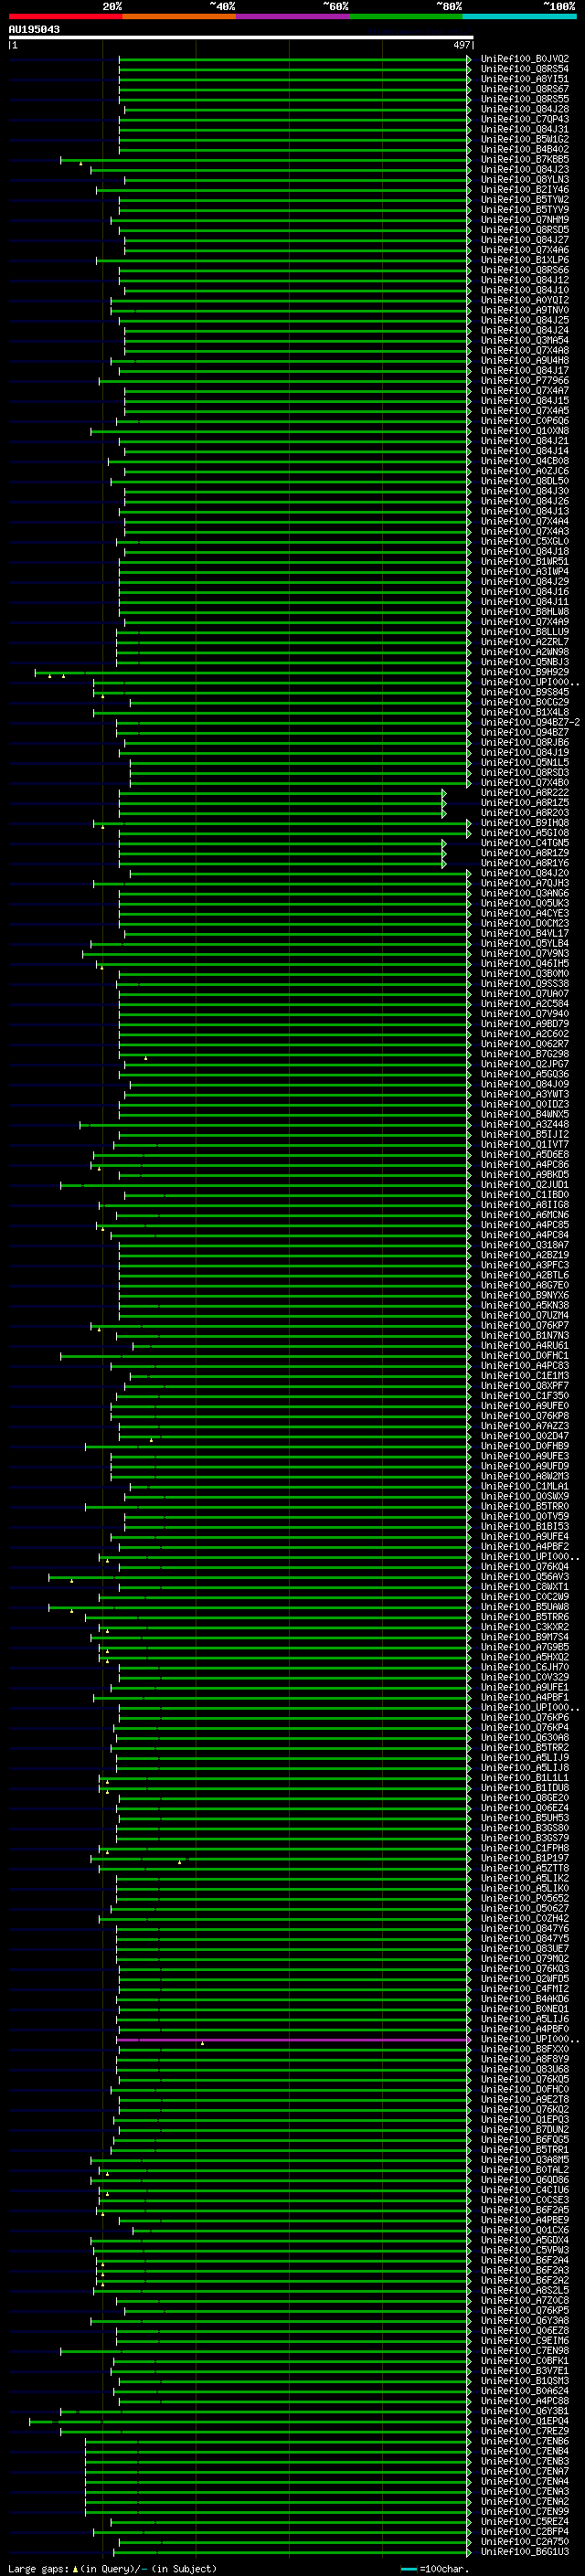Open hit UniRef100_B0JVQ2
The height and width of the screenshot is (2576, 585).
tap(525, 59)
